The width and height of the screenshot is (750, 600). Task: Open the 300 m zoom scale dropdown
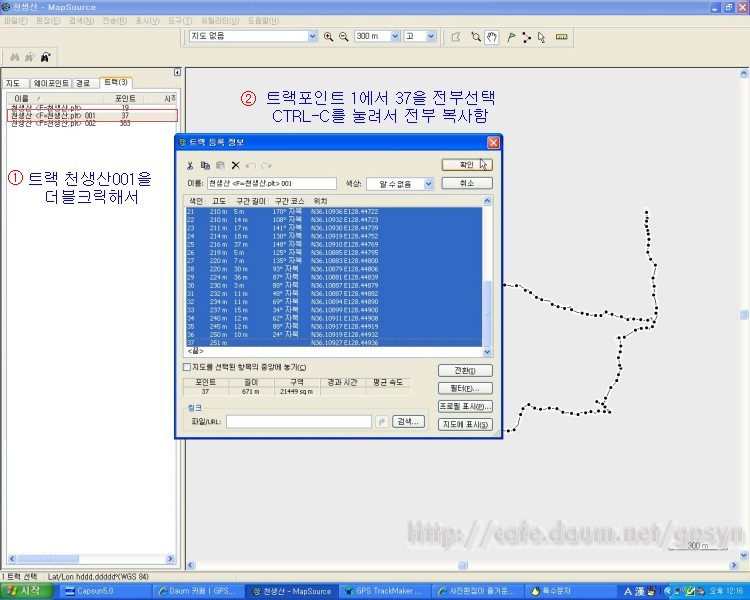[x=395, y=36]
